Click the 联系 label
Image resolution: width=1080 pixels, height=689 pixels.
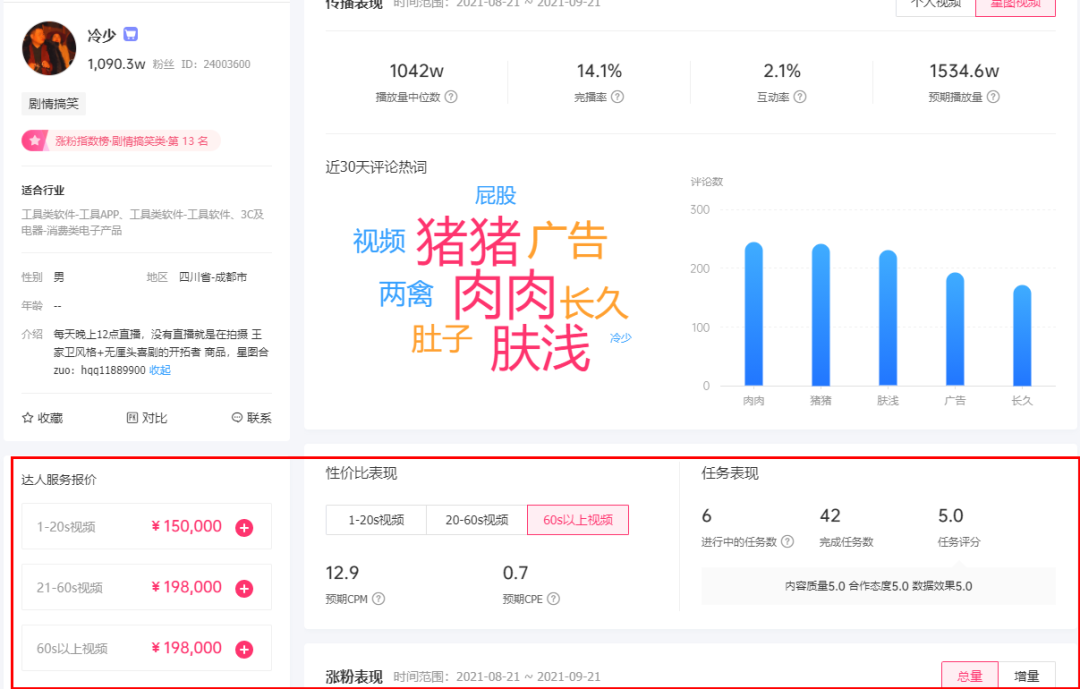click(259, 418)
